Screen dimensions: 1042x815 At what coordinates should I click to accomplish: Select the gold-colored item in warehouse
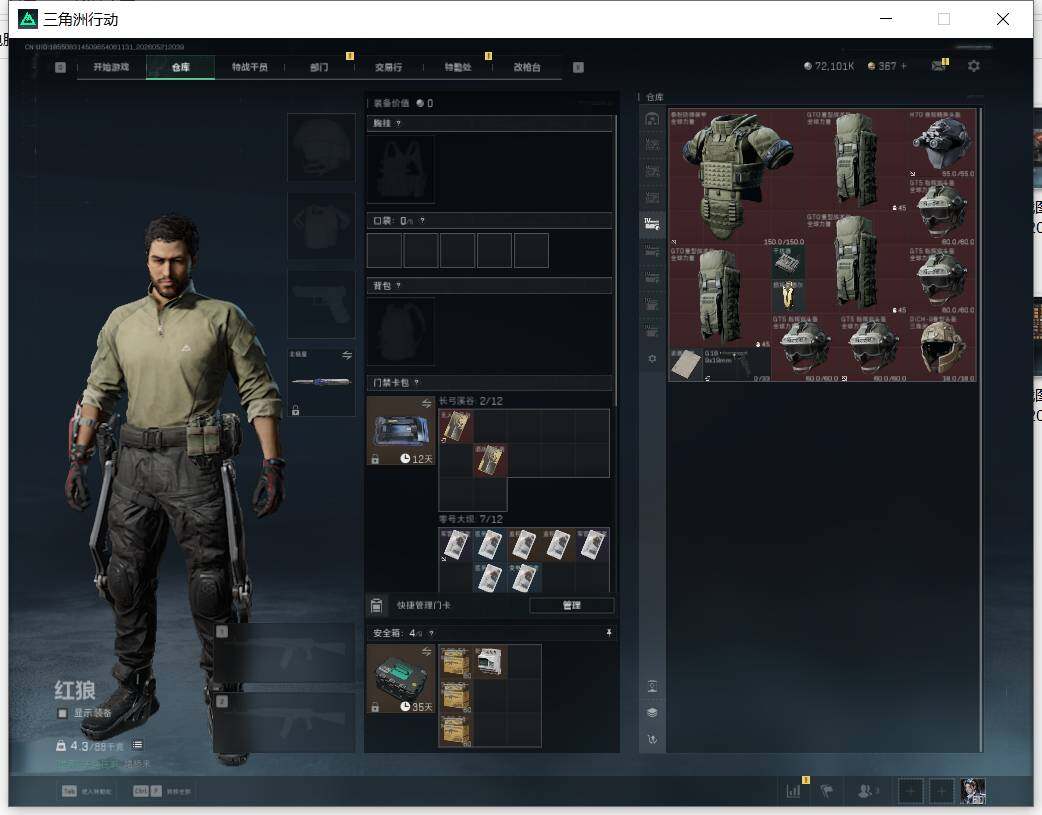[788, 296]
